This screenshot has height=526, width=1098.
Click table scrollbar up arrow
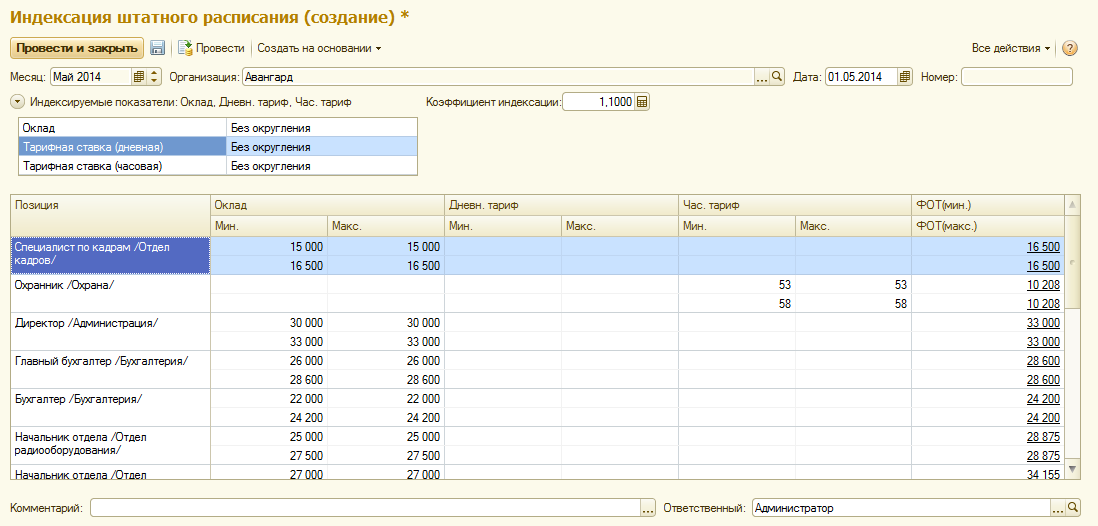pyautogui.click(x=1072, y=205)
